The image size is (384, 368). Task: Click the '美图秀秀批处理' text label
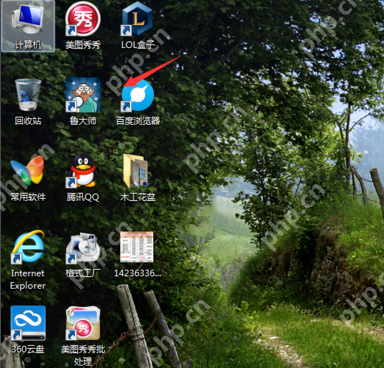[83, 355]
